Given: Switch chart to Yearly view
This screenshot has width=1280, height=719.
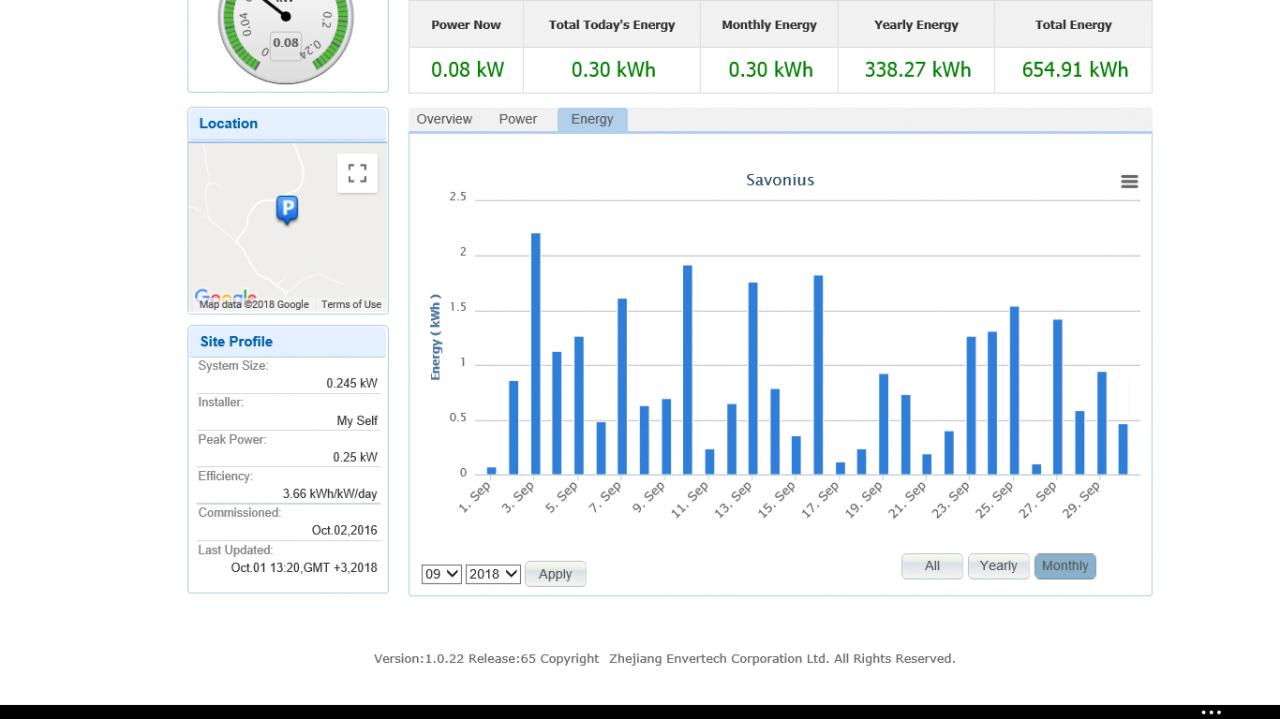Looking at the screenshot, I should 998,566.
